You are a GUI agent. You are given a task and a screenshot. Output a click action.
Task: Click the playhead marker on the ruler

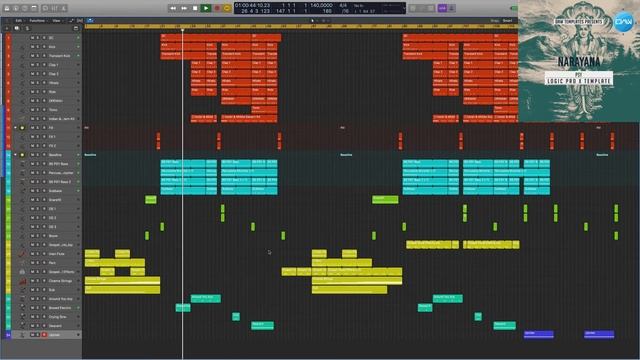pos(182,30)
